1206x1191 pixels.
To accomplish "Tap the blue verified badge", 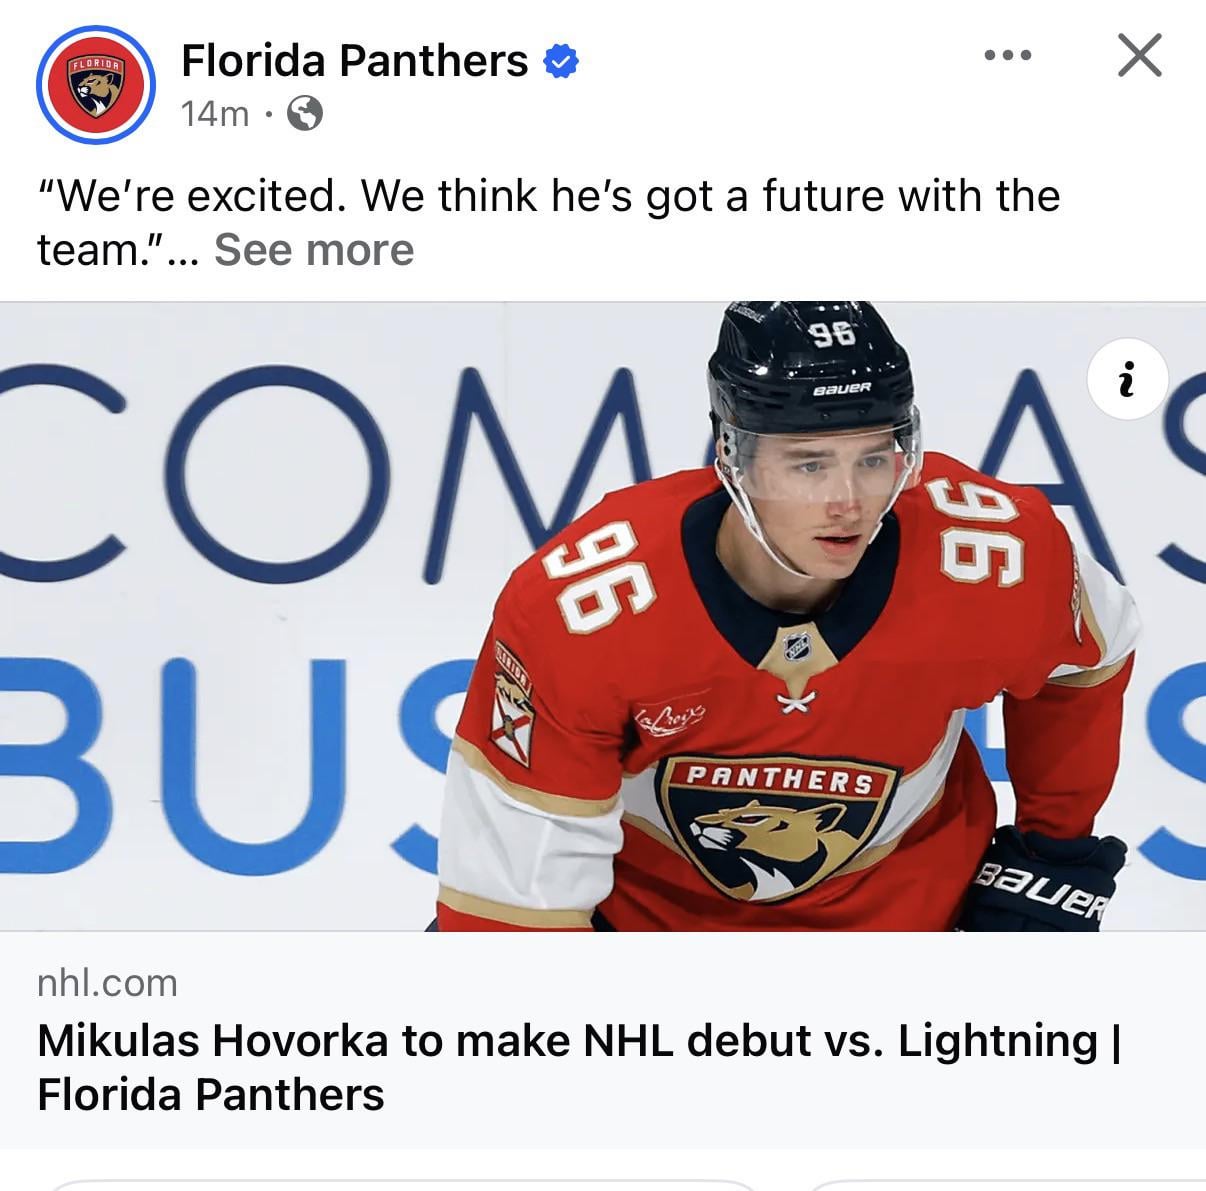I will 561,62.
